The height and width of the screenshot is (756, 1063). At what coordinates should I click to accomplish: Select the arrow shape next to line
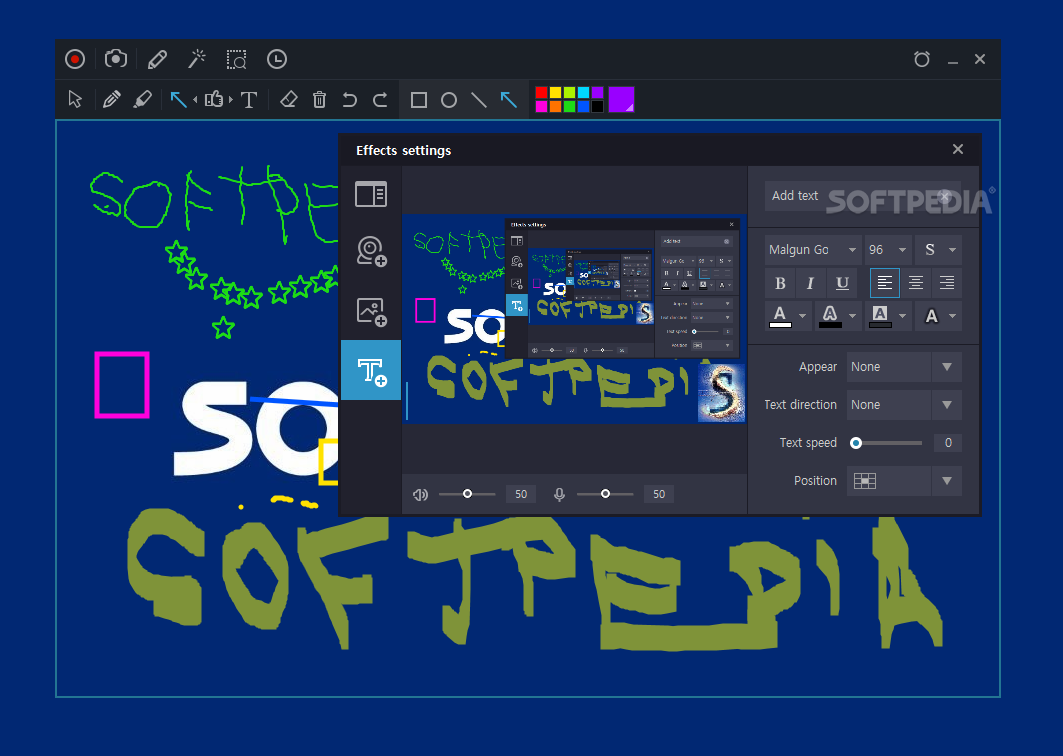(508, 100)
